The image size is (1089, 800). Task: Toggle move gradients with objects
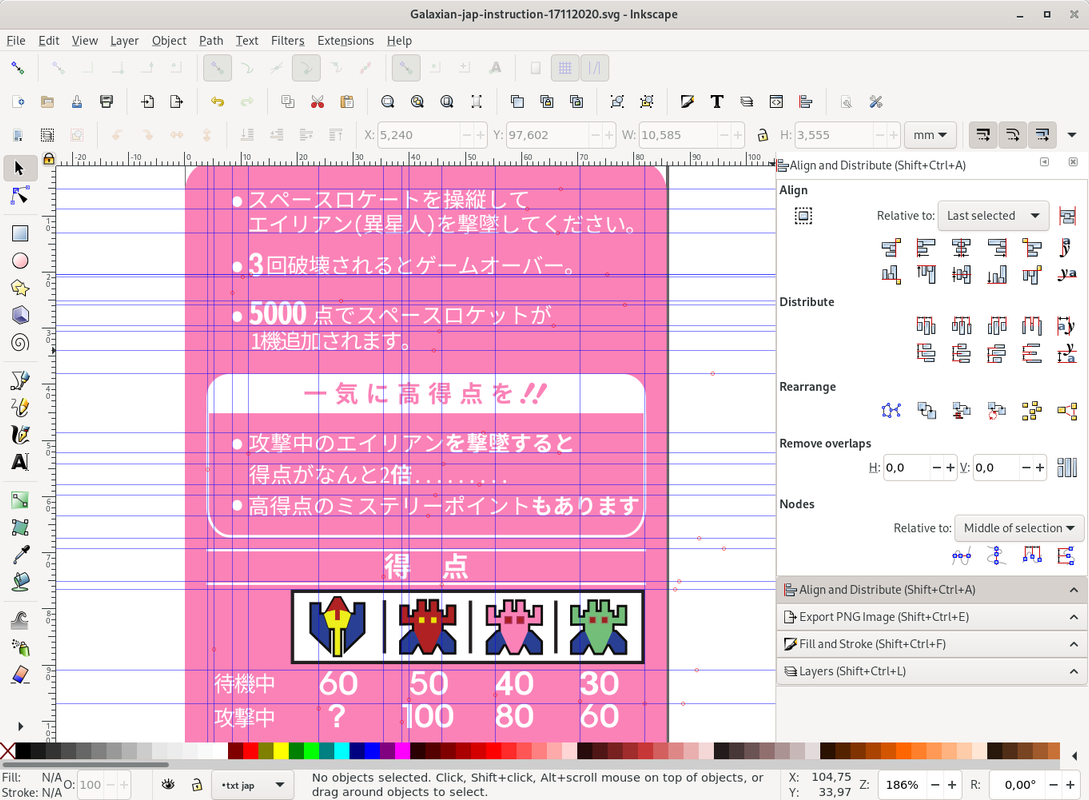1042,135
